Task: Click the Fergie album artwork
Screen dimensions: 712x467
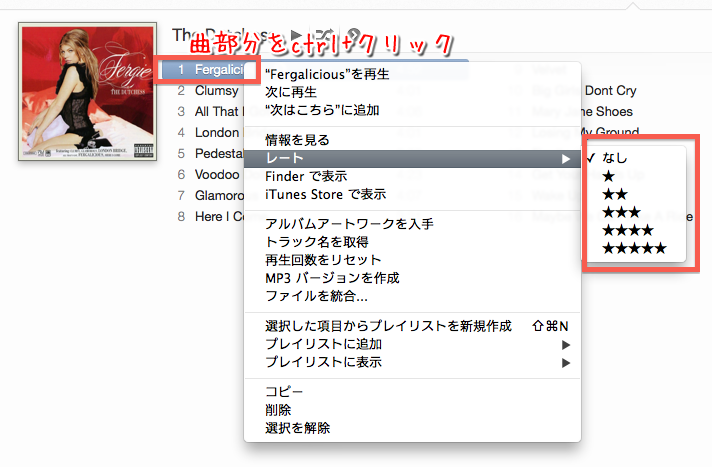Action: tap(88, 91)
